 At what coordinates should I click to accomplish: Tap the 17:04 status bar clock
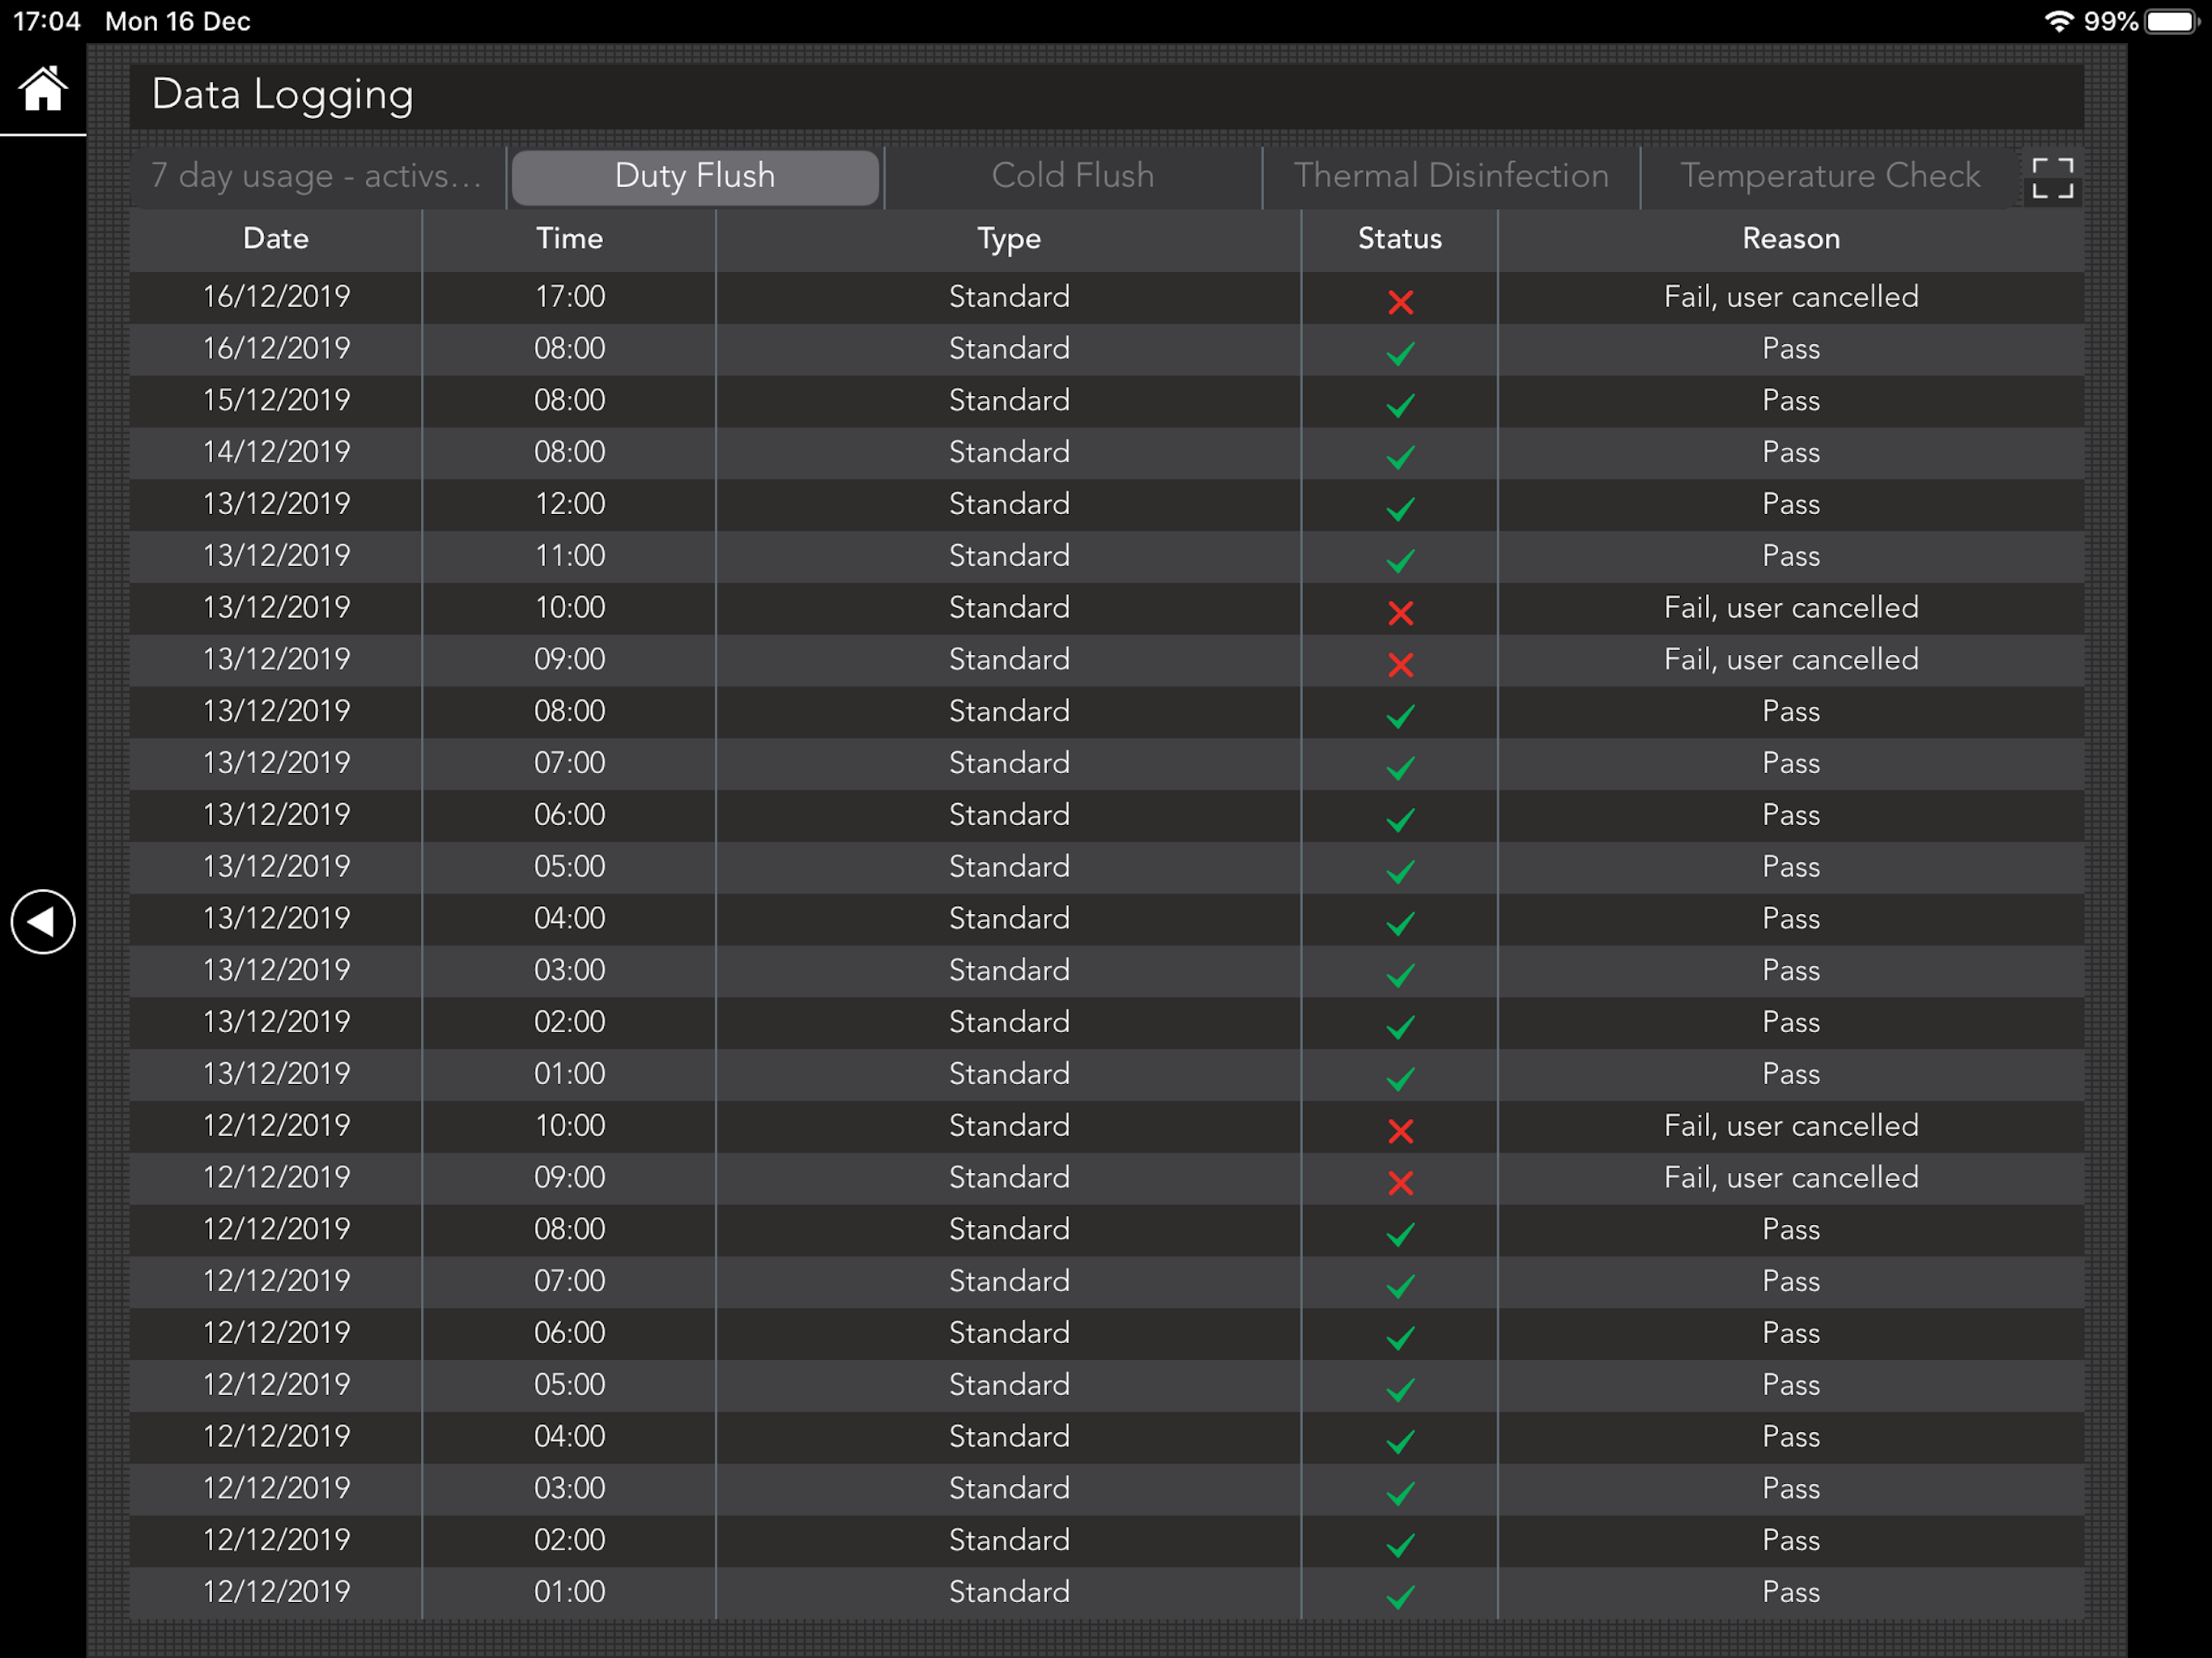coord(47,21)
